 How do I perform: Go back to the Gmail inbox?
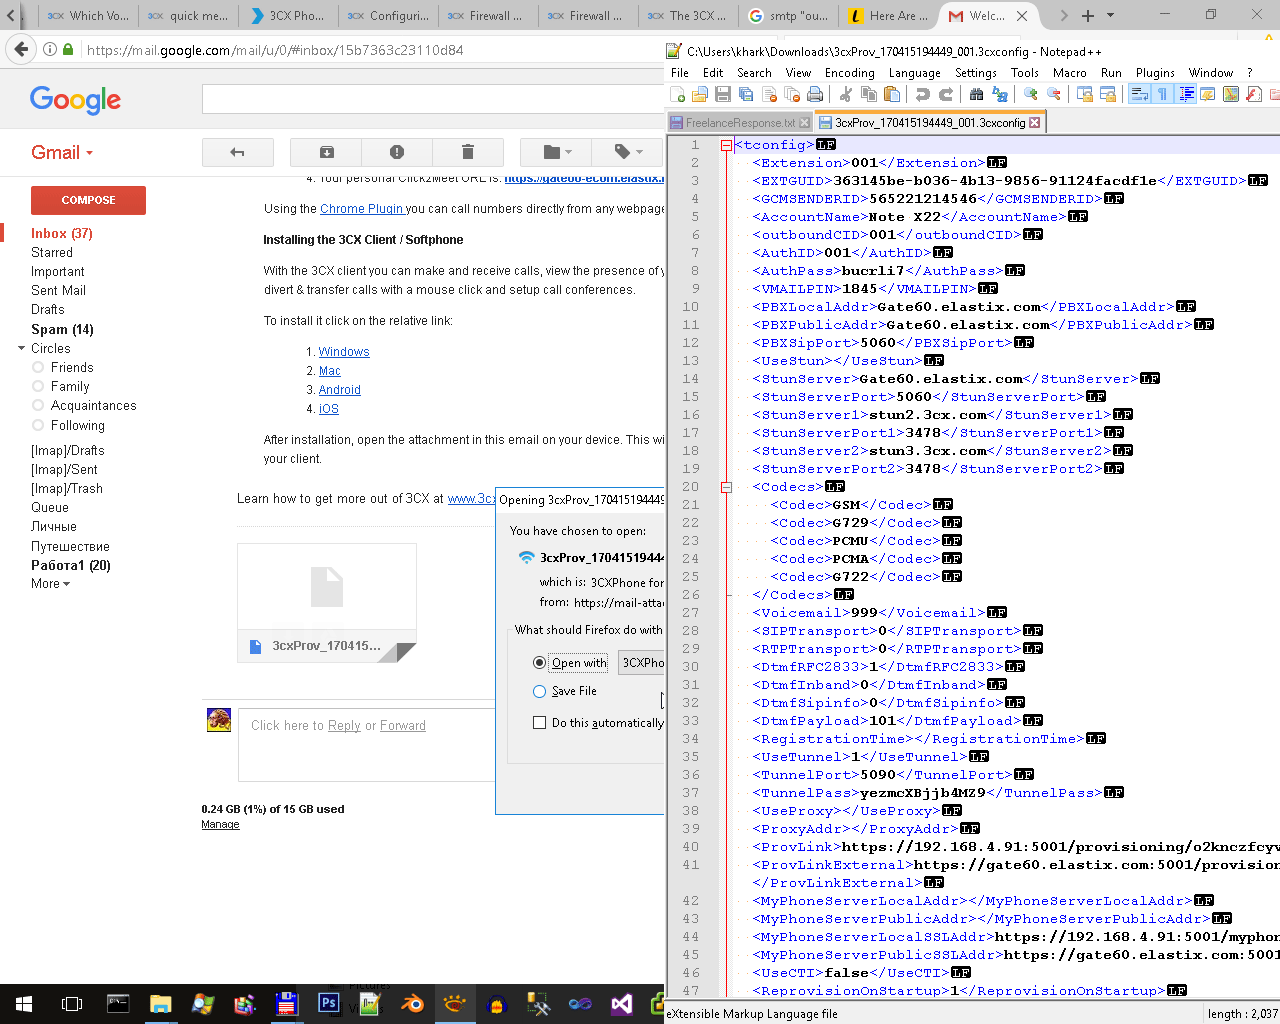point(237,152)
